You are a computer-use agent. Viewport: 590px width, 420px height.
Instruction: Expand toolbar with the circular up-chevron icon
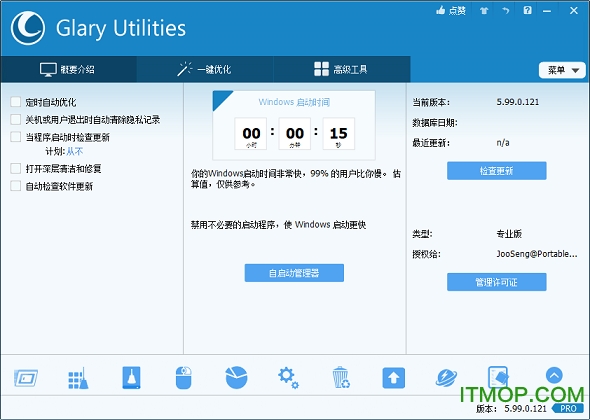click(554, 375)
